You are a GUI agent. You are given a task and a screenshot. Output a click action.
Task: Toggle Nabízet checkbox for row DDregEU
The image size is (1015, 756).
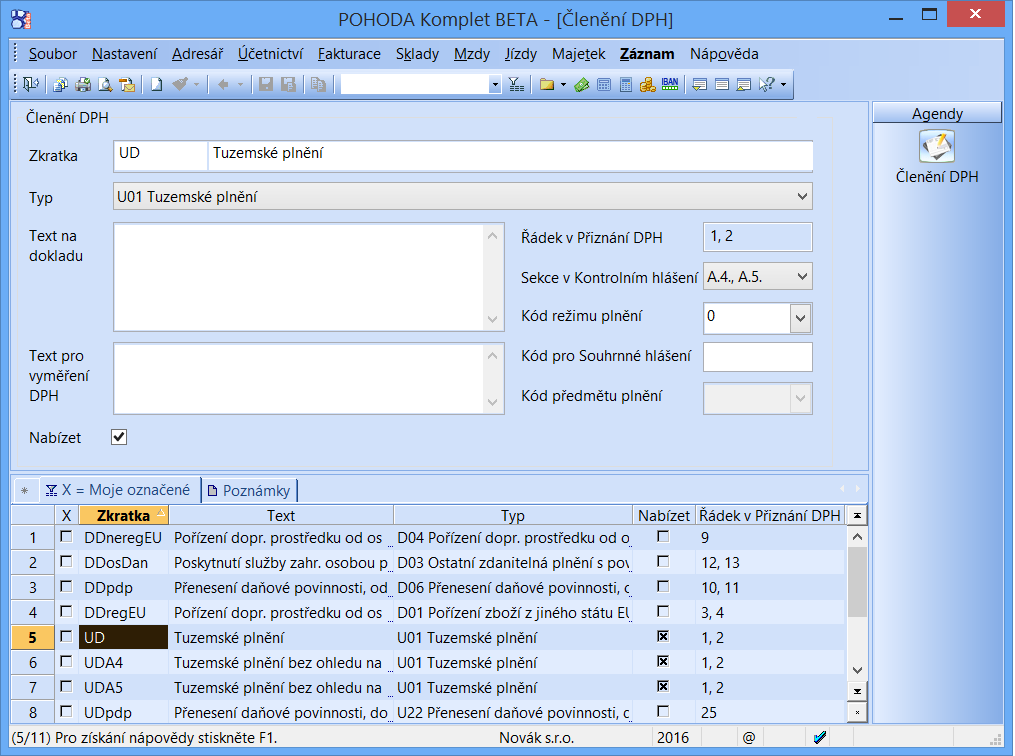[x=663, y=611]
